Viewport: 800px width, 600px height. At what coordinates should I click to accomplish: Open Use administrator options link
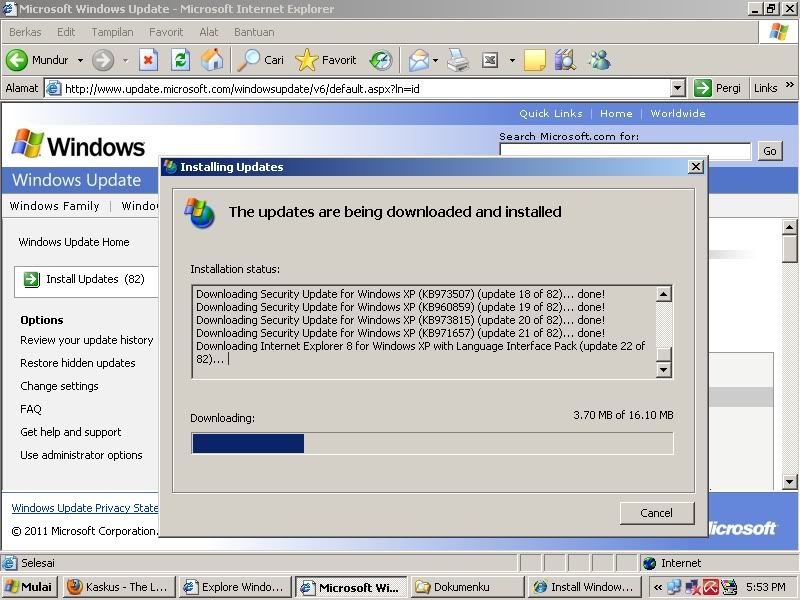click(81, 455)
